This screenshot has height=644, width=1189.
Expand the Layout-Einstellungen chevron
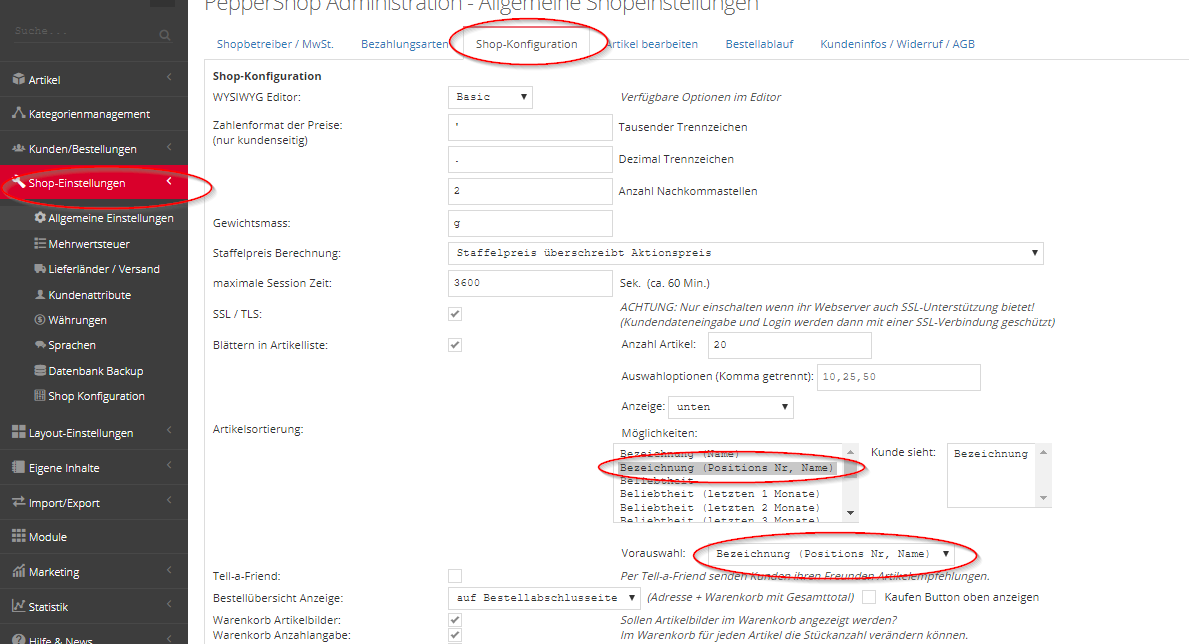(169, 430)
